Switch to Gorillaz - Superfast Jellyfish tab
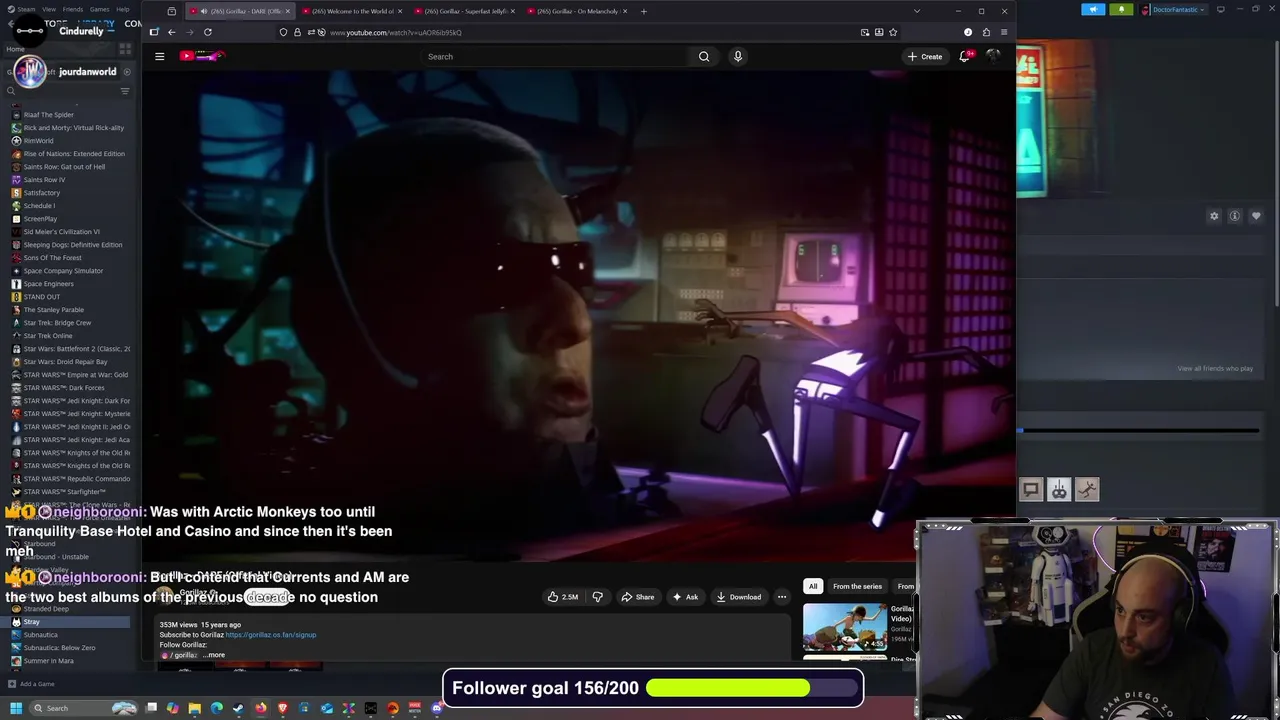The width and height of the screenshot is (1280, 720). 465,11
